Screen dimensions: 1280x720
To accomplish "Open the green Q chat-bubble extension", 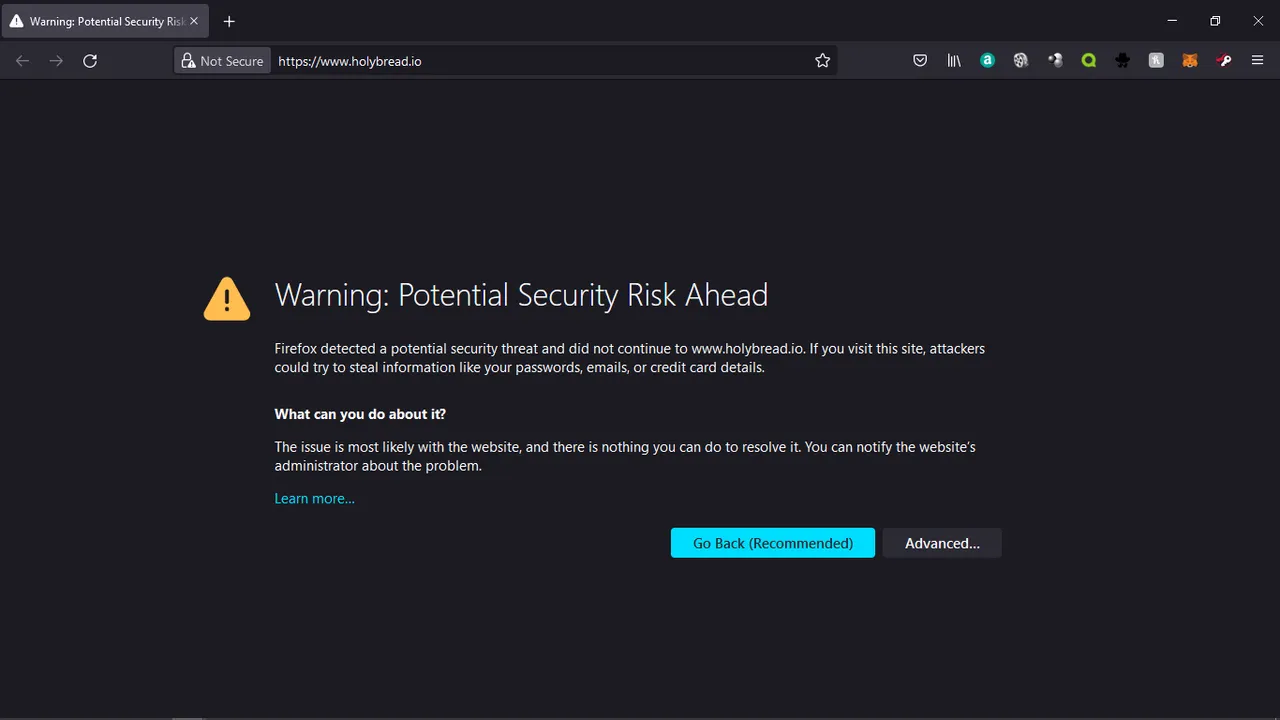I will click(x=1089, y=61).
